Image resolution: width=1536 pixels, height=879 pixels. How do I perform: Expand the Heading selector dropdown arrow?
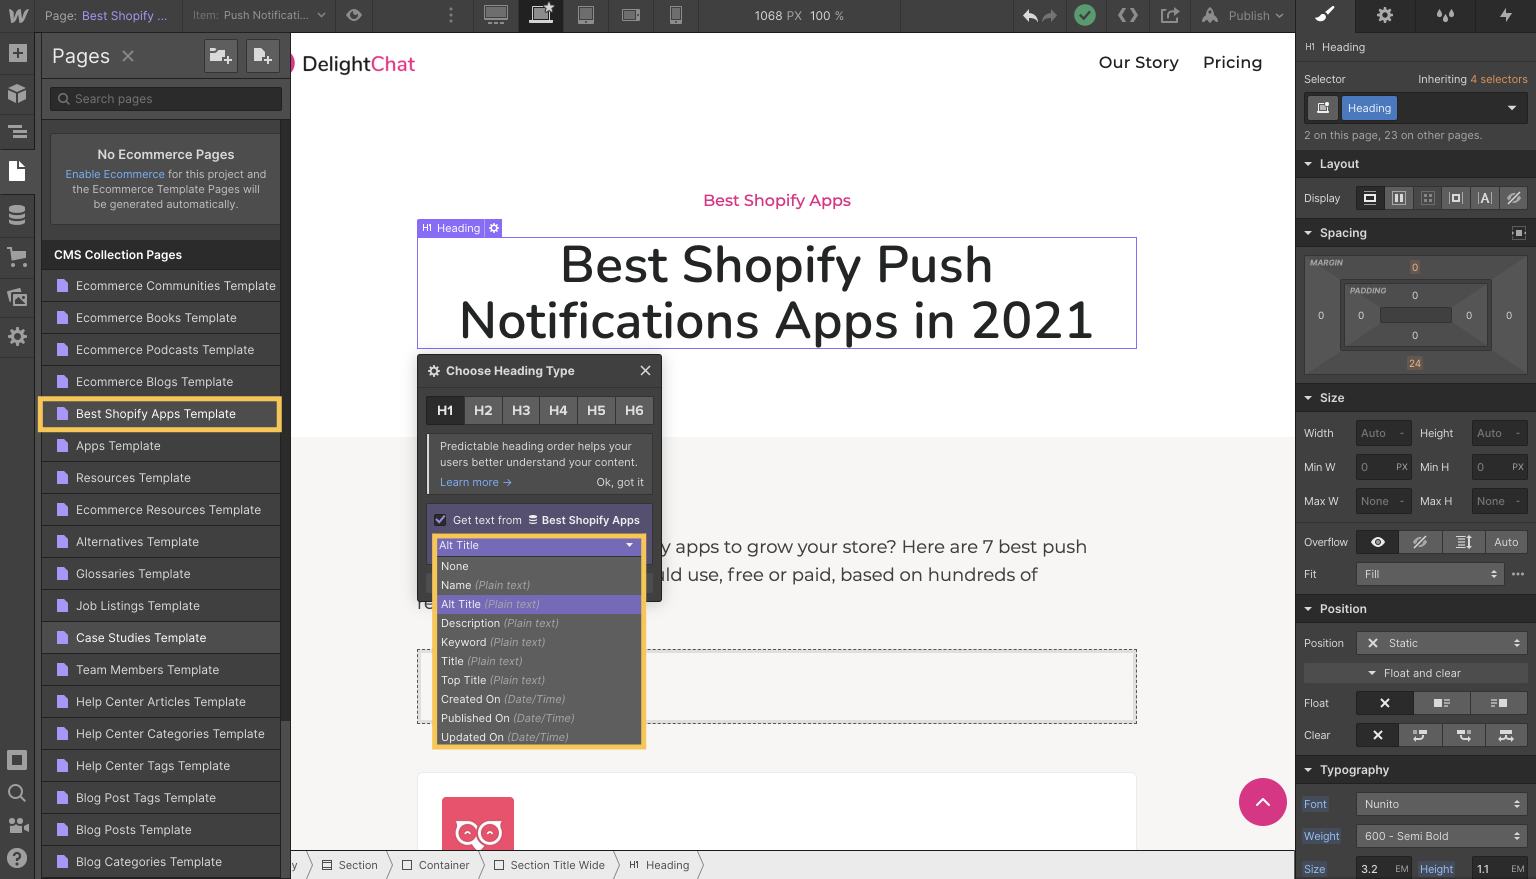(1512, 108)
